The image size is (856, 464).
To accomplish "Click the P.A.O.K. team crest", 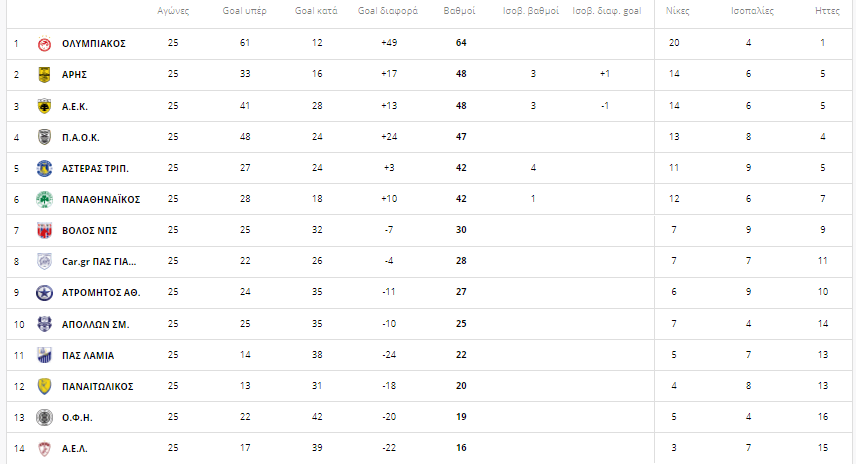I will click(x=44, y=137).
